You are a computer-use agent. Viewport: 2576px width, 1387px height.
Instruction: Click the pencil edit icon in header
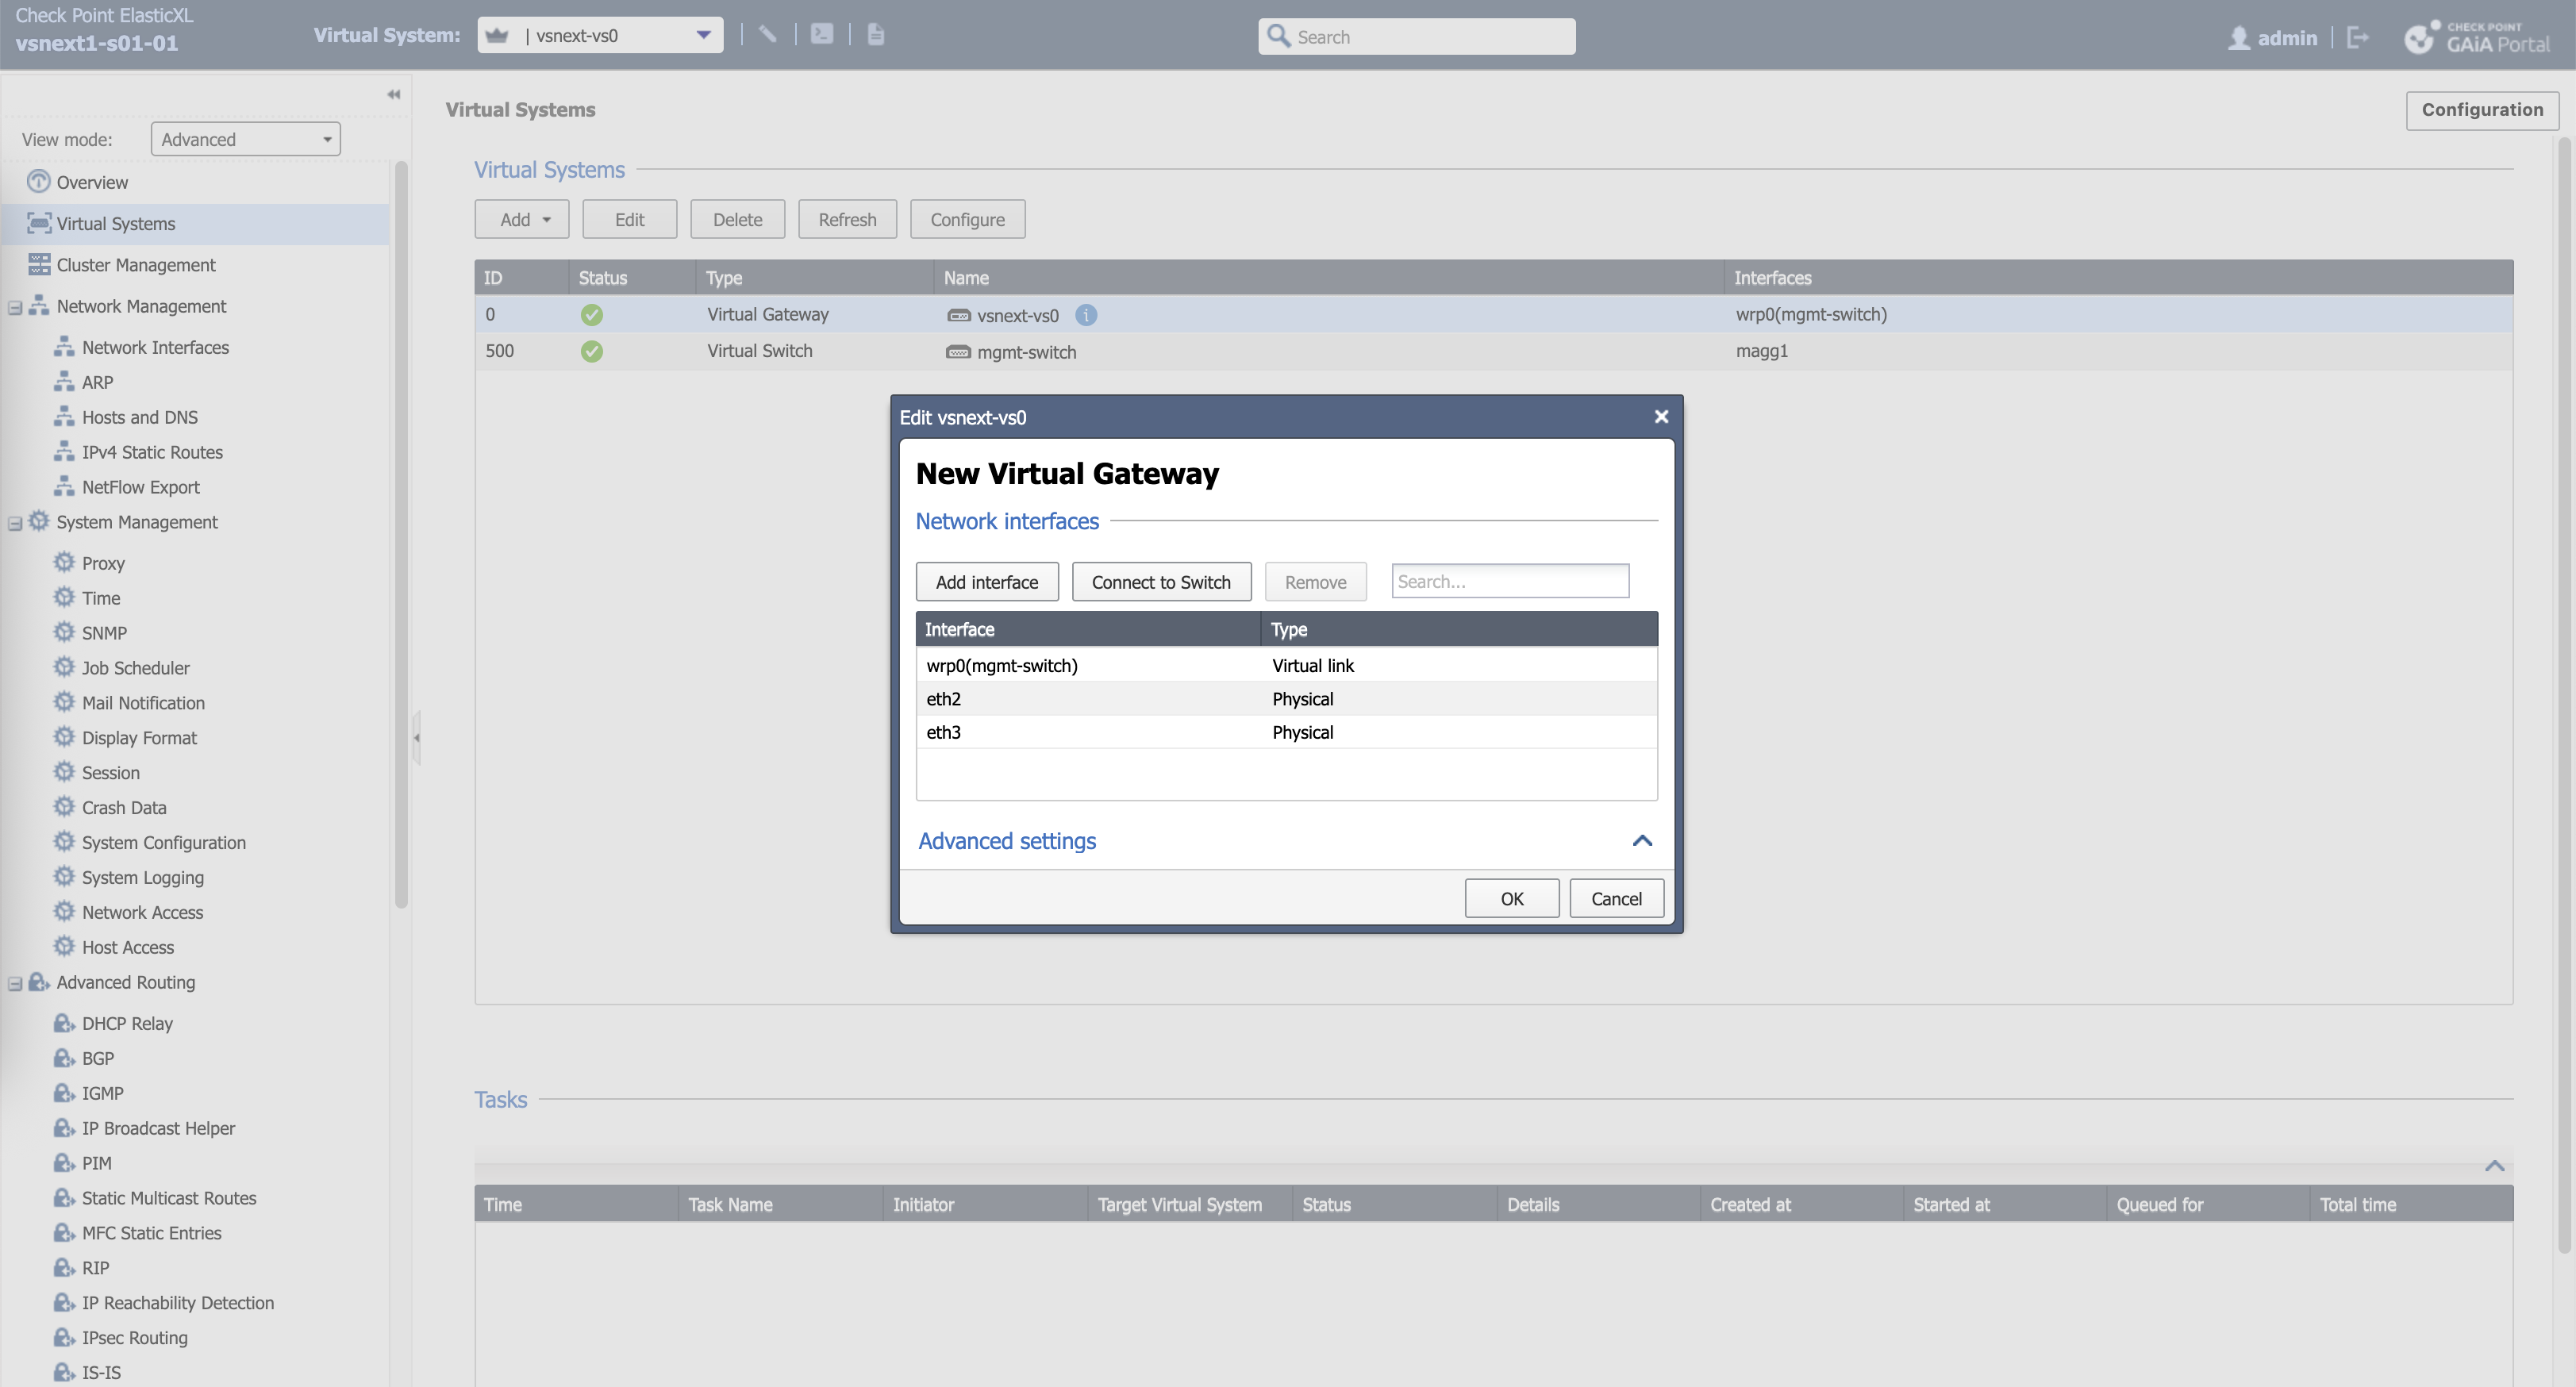(768, 34)
